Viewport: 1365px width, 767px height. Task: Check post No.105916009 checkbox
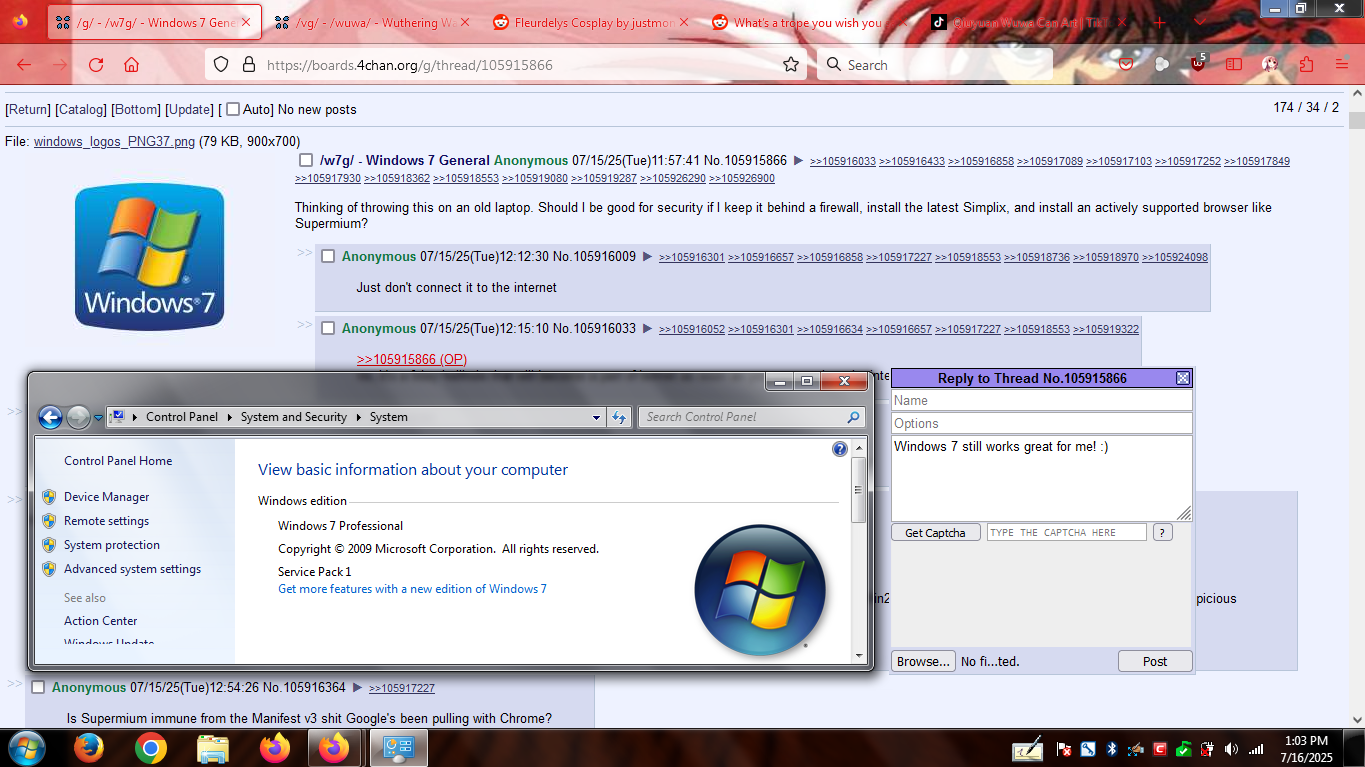[x=328, y=256]
